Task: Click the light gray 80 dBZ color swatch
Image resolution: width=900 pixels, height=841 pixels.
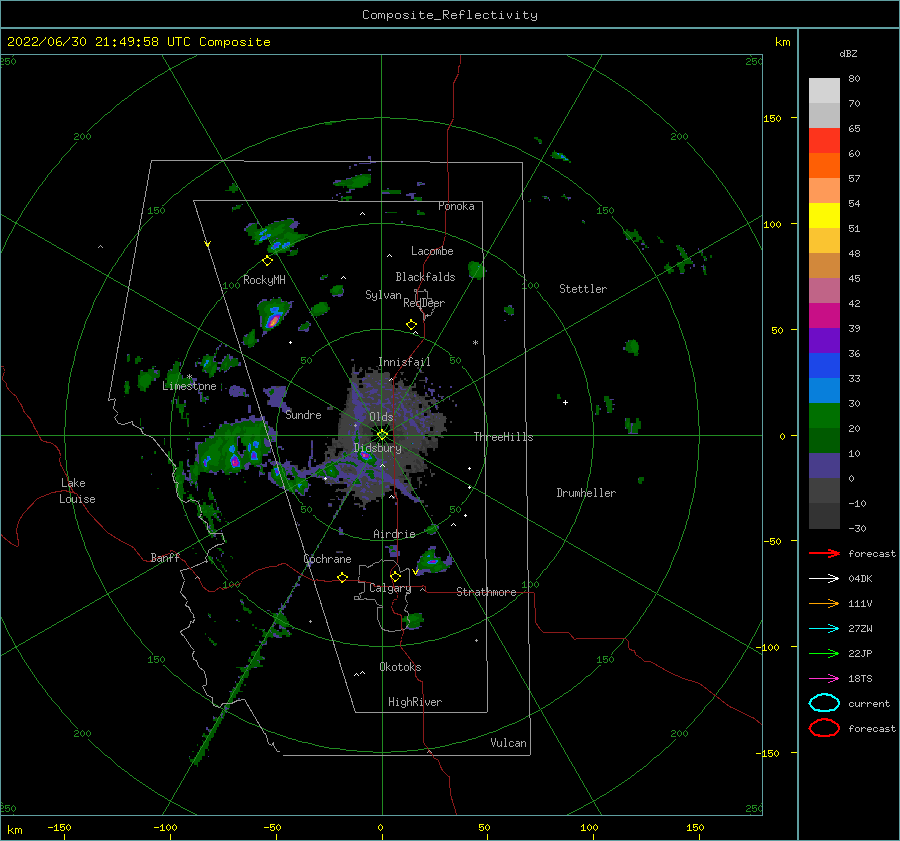Action: pos(824,91)
